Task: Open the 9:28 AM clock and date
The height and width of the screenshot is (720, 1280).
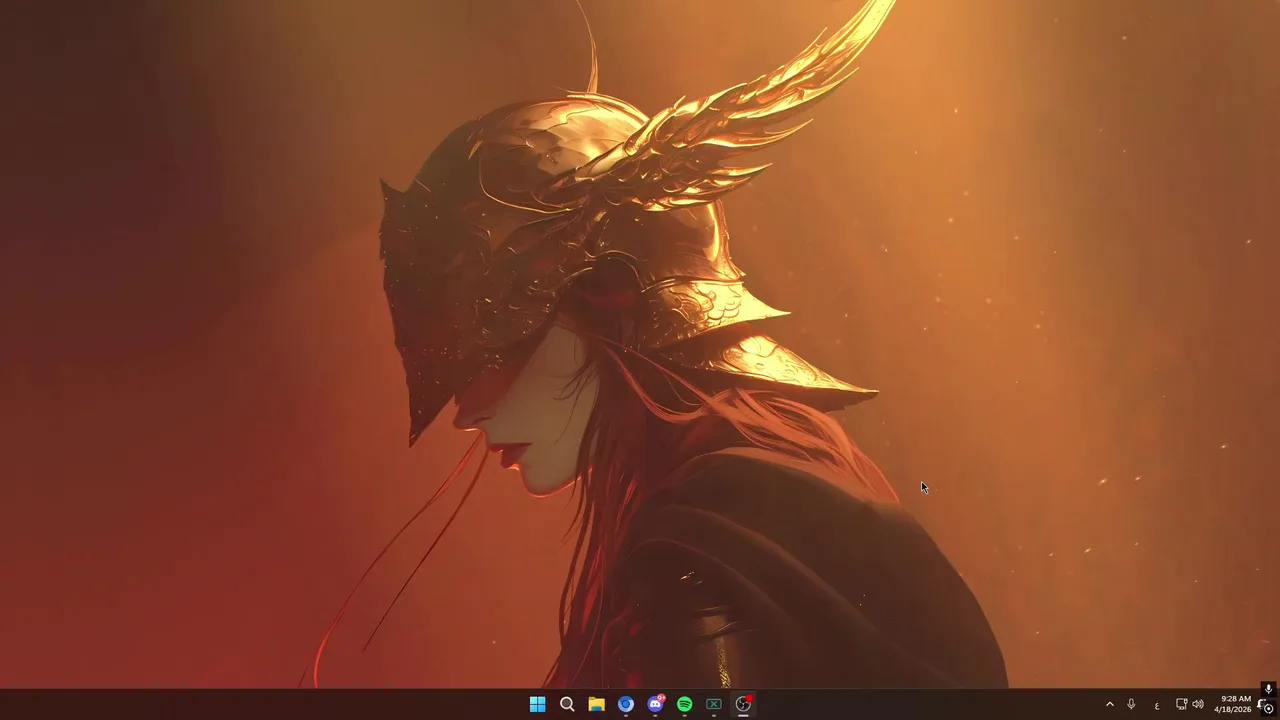Action: 1233,704
